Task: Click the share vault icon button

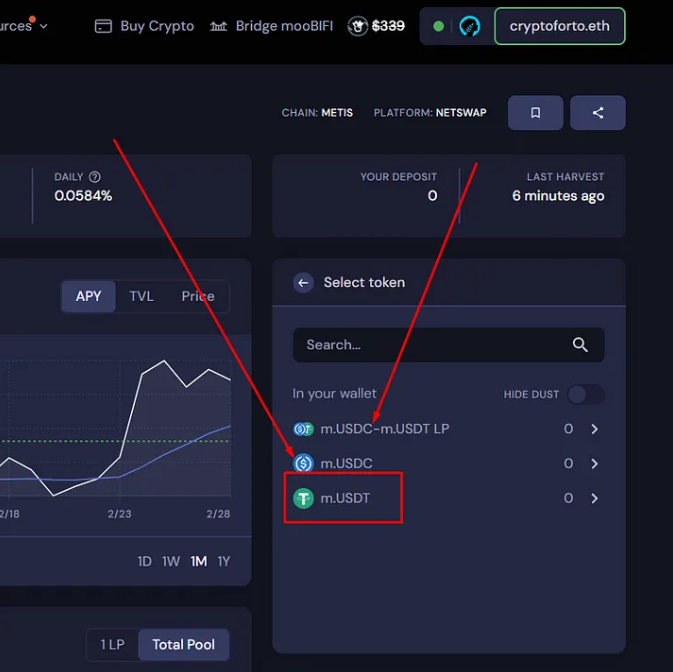Action: pos(597,112)
